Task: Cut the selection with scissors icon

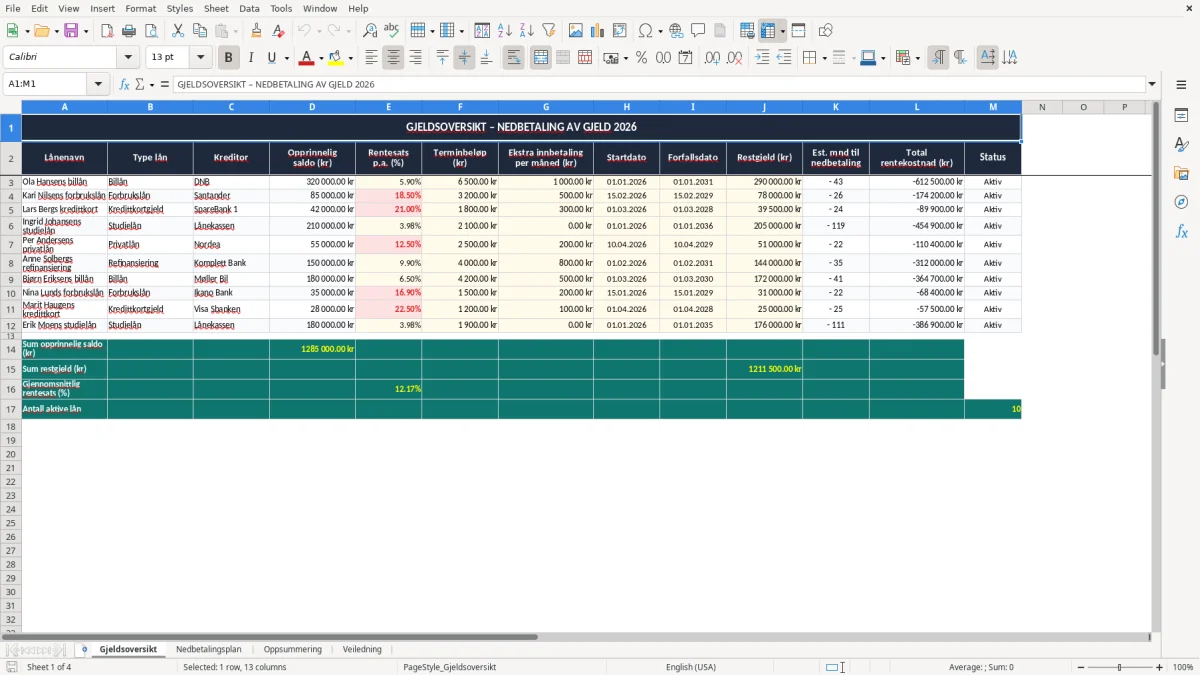Action: (x=178, y=31)
